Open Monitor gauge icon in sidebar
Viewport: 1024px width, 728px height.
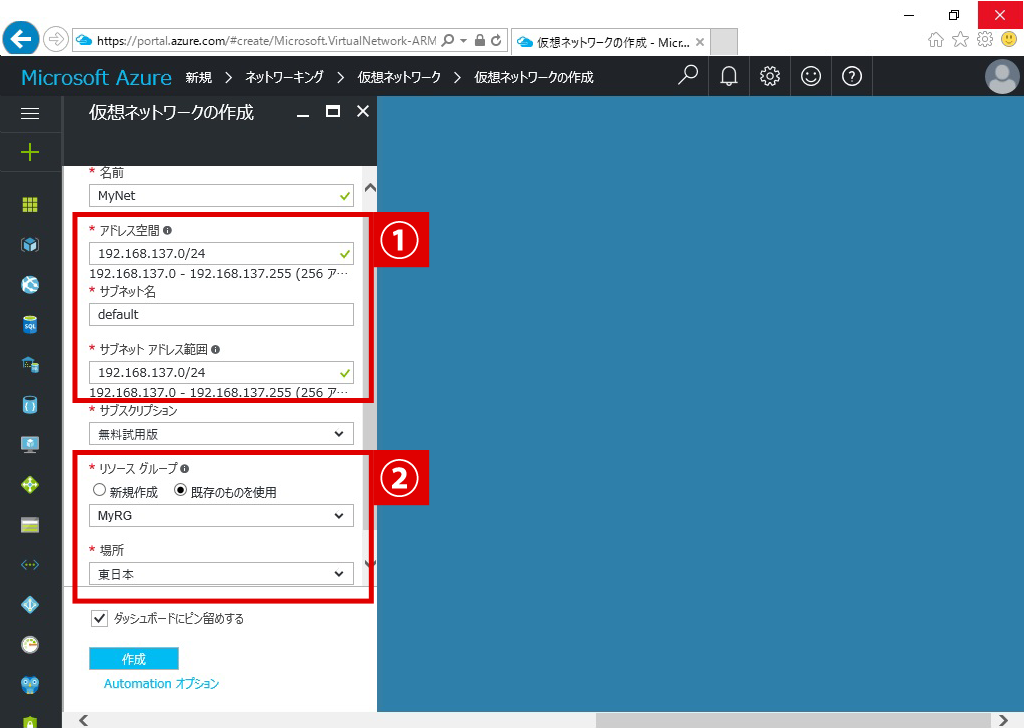30,645
